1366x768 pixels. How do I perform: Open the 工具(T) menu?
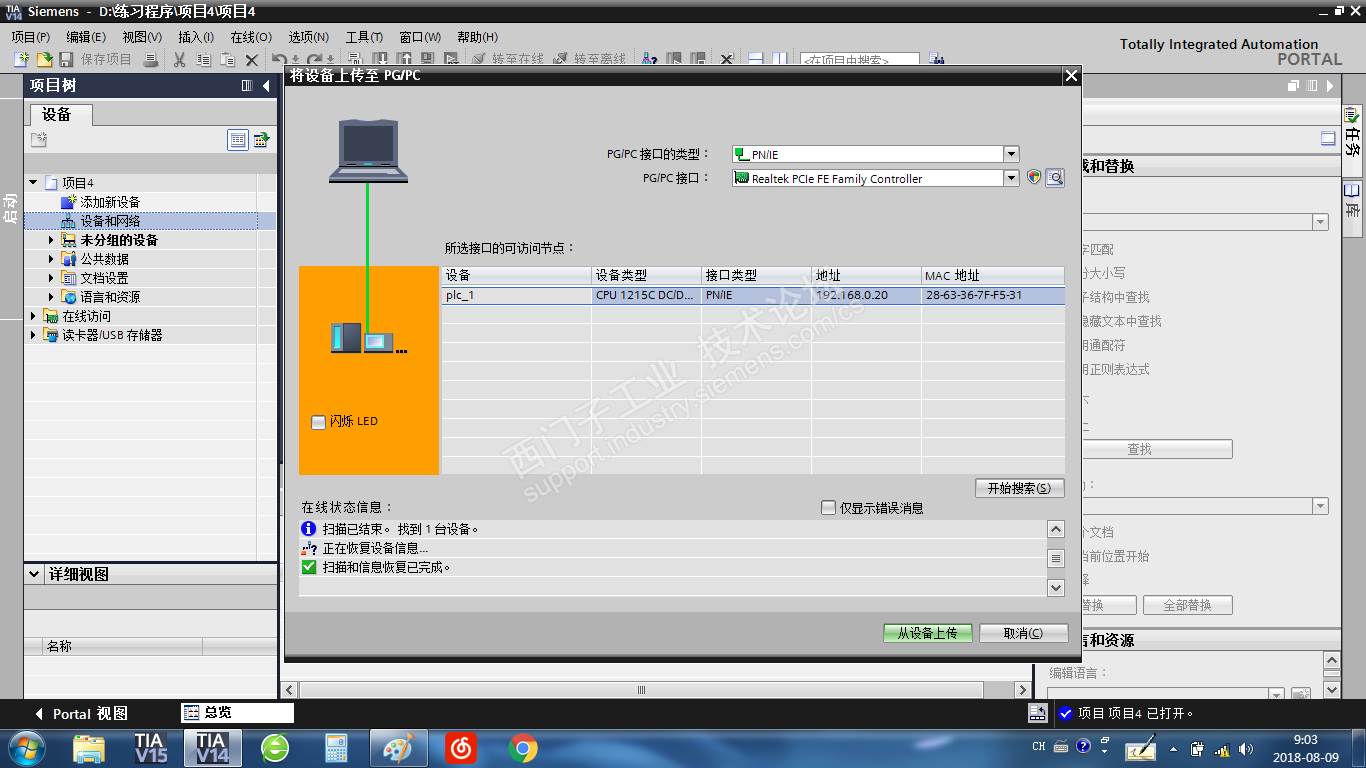(364, 37)
